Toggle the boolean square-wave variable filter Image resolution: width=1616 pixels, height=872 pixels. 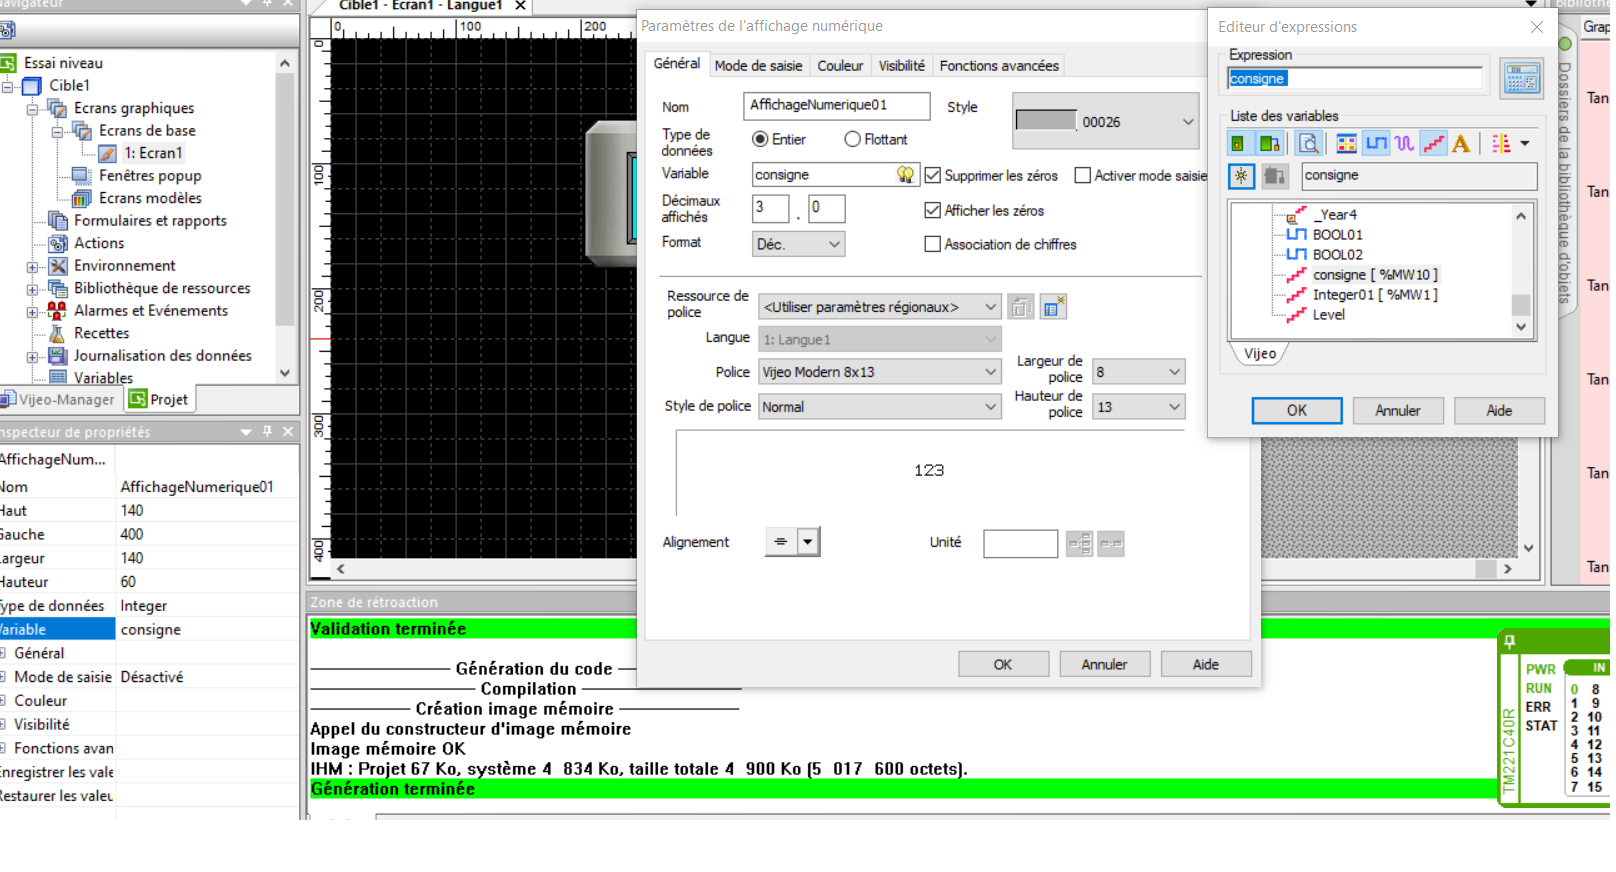coord(1376,144)
